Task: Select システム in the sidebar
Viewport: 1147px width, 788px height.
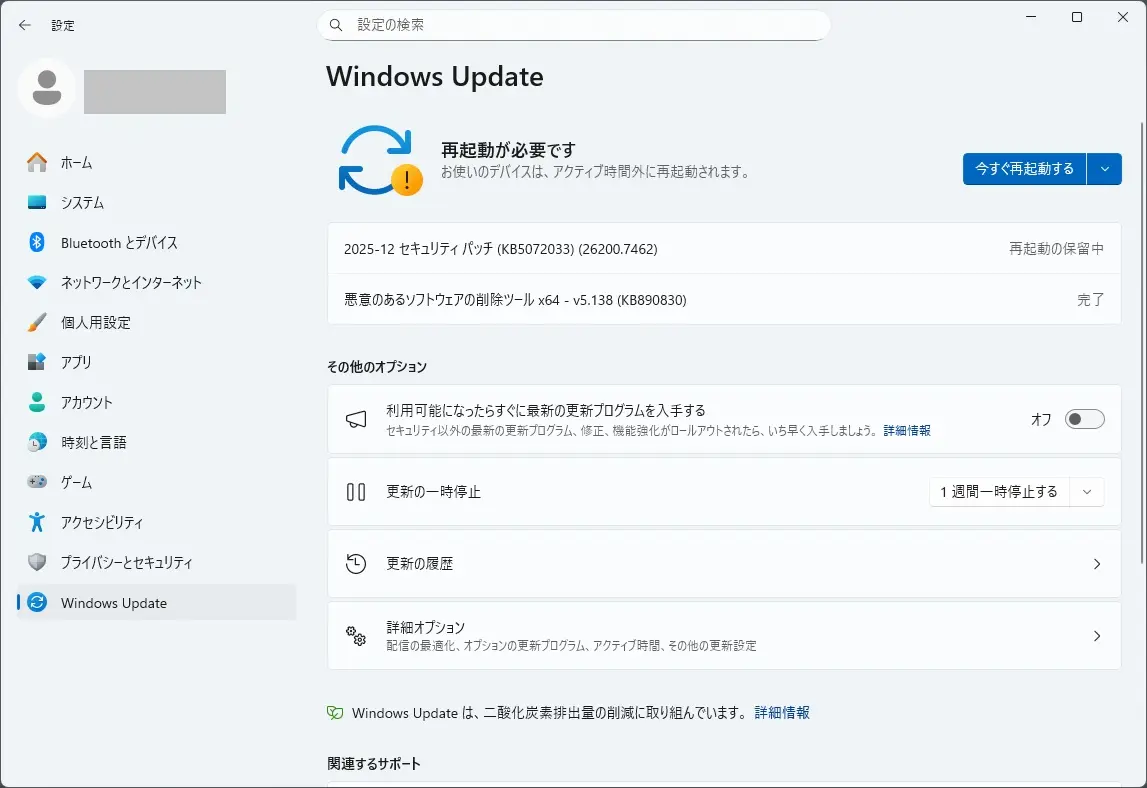Action: point(82,203)
